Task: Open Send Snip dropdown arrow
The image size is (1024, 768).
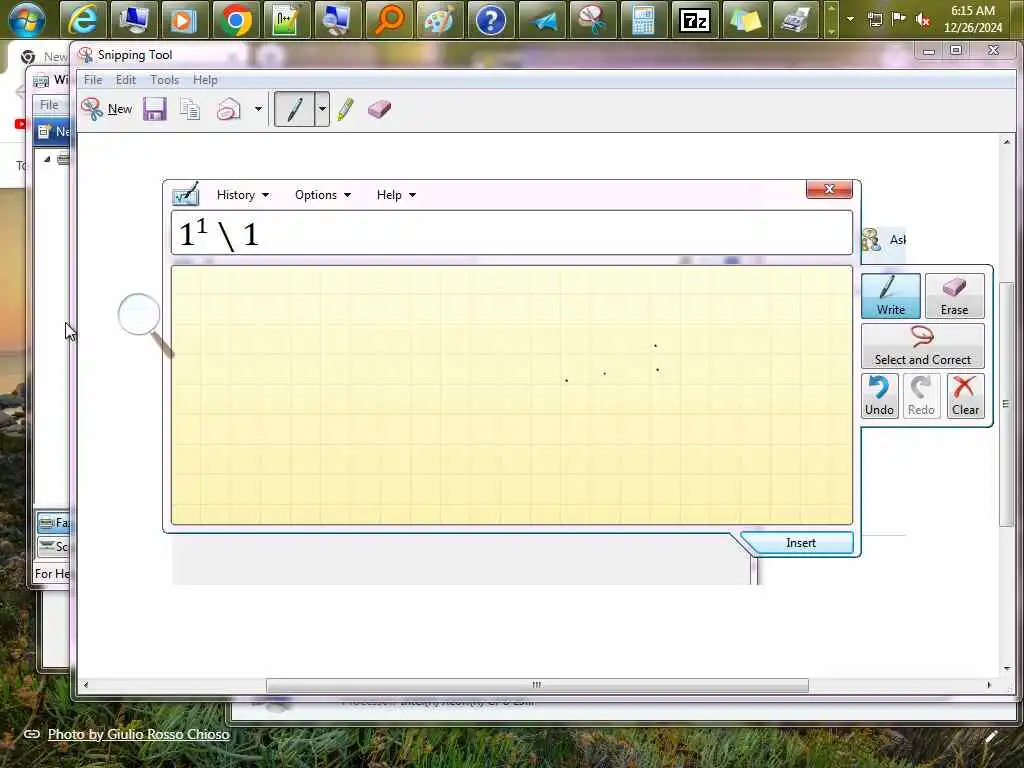Action: click(258, 109)
